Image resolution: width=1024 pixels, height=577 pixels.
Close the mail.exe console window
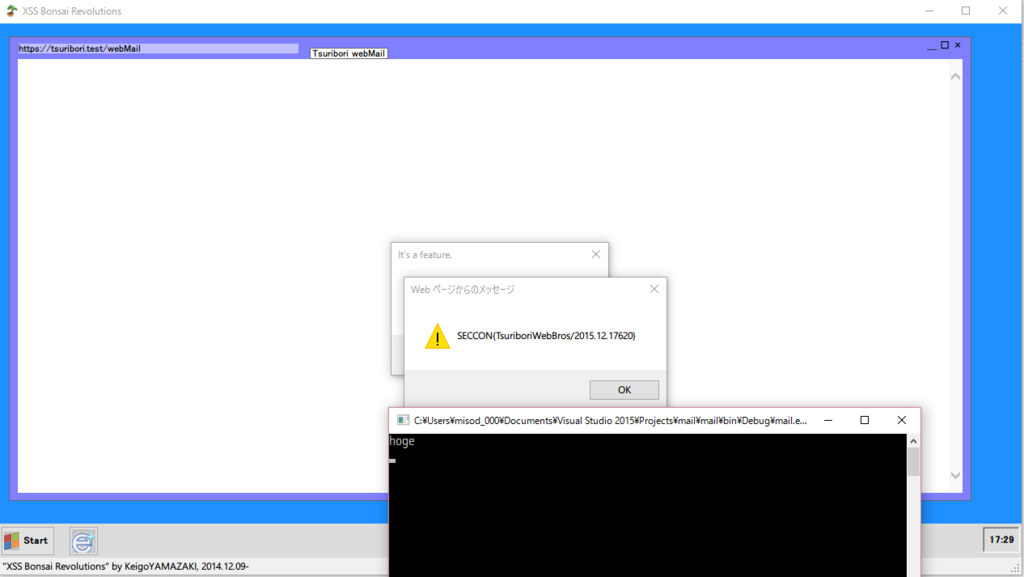[x=902, y=420]
